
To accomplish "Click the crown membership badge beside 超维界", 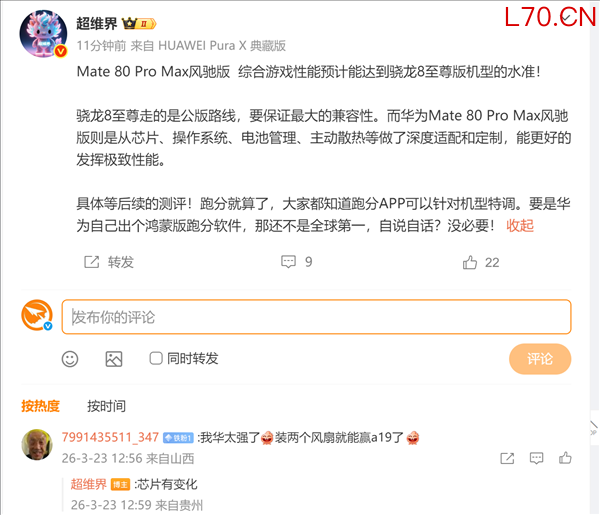I will coord(139,24).
